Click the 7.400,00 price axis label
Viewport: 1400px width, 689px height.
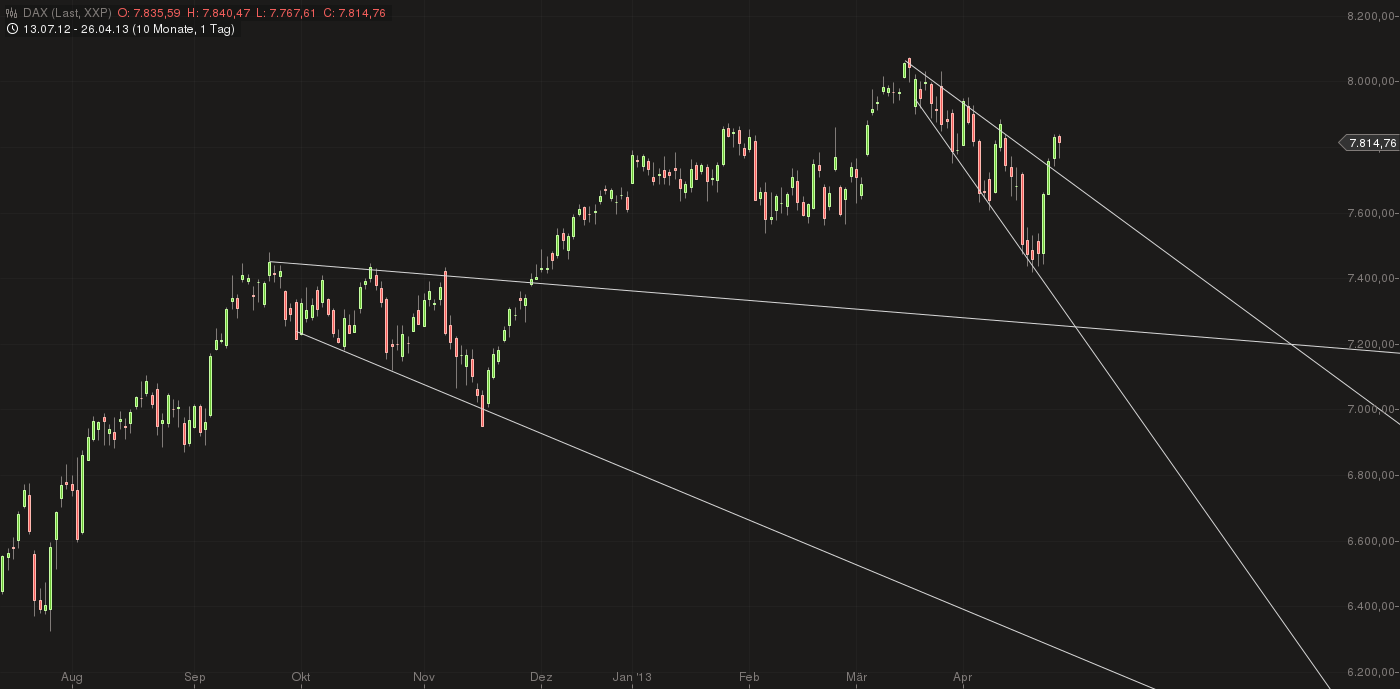point(1372,278)
